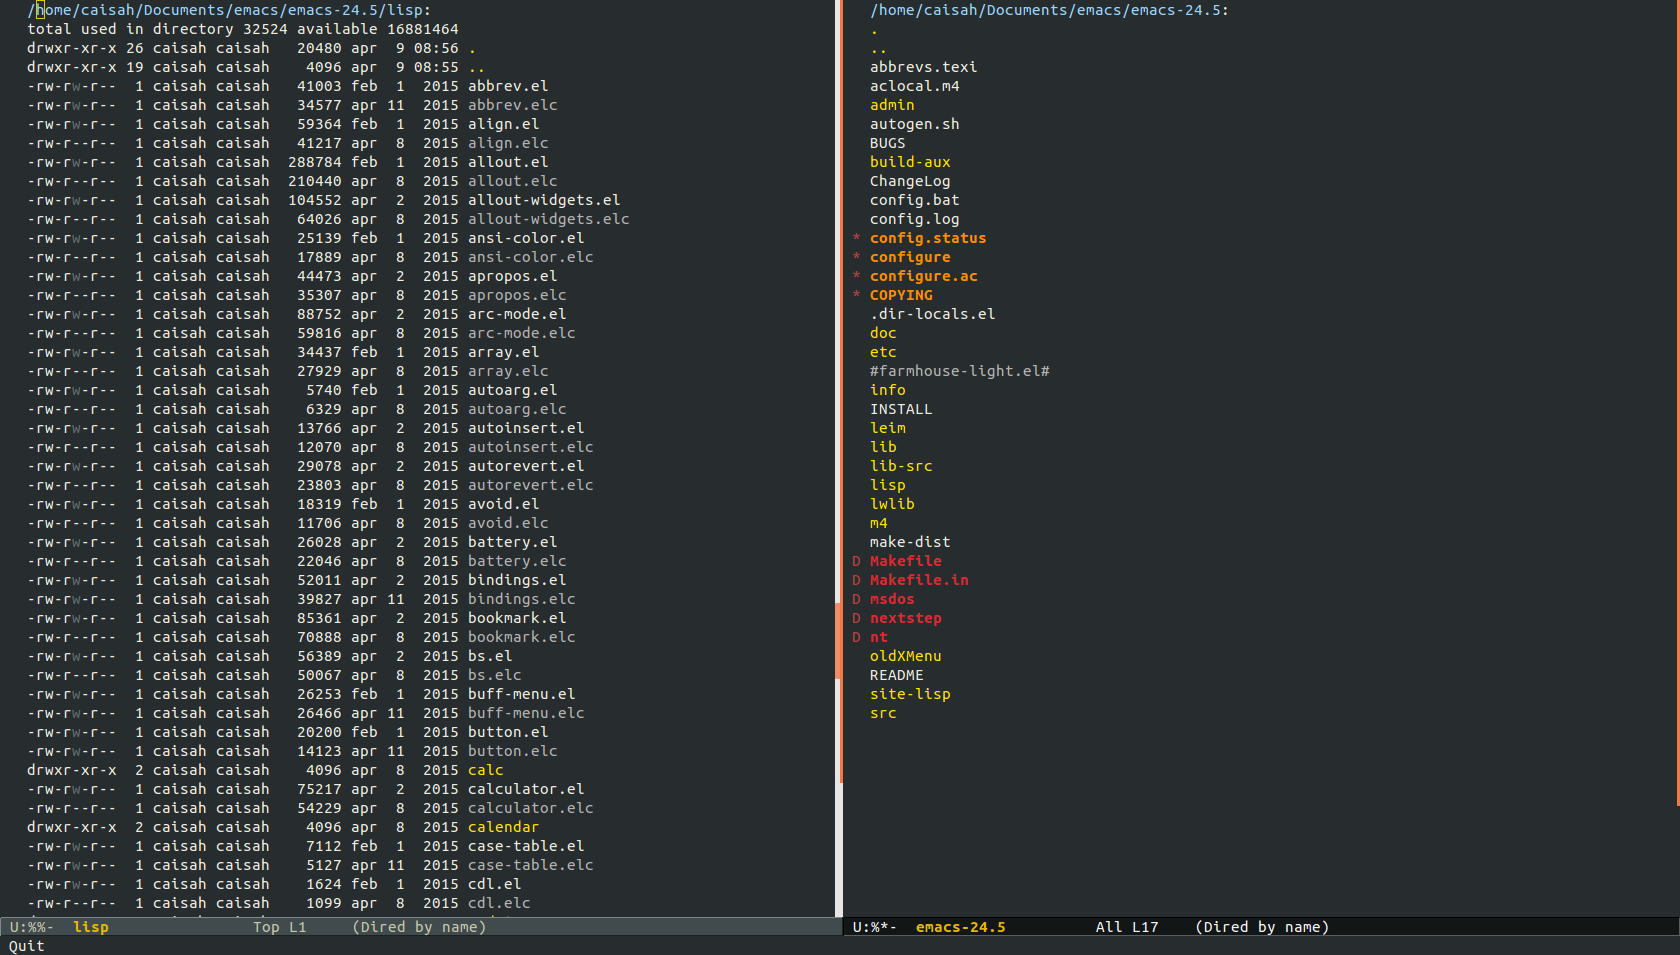Open the etc directory
Screen dimensions: 1680x955
[x=883, y=352]
